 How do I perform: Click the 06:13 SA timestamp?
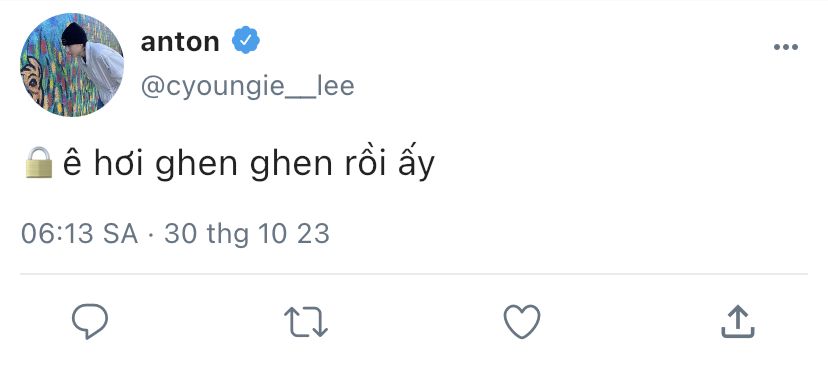pos(80,233)
